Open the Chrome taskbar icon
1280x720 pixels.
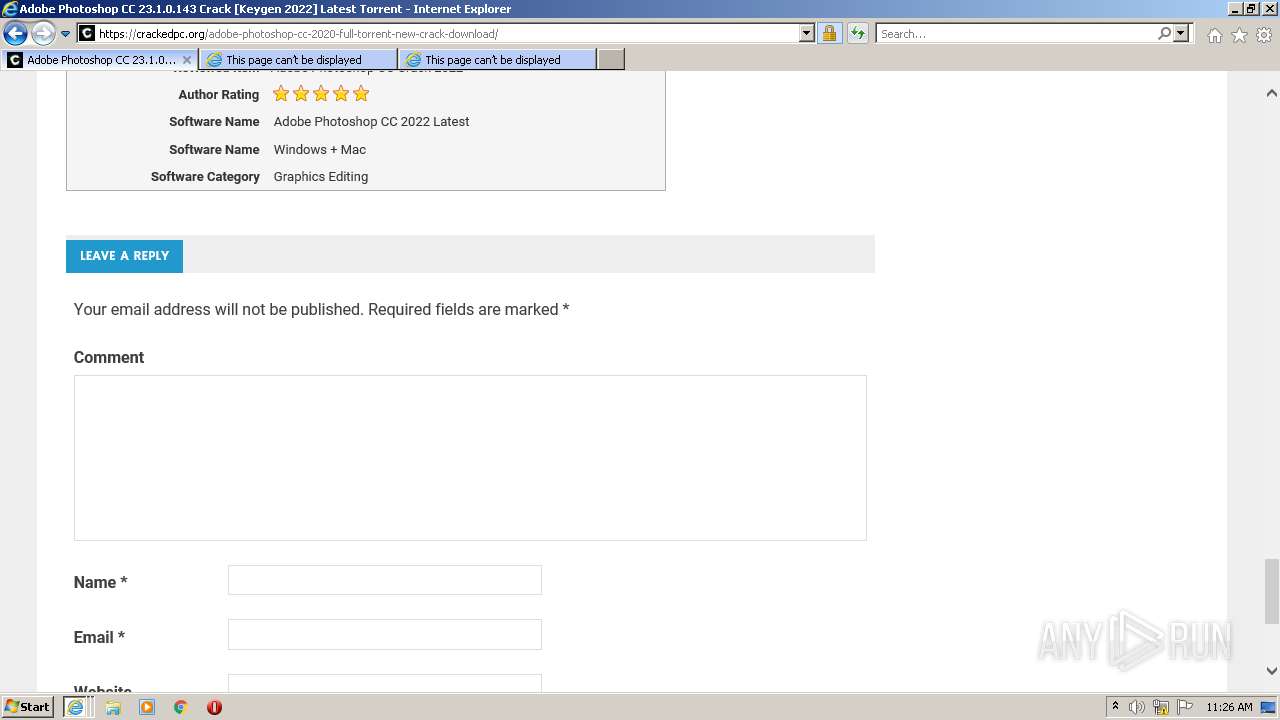181,707
